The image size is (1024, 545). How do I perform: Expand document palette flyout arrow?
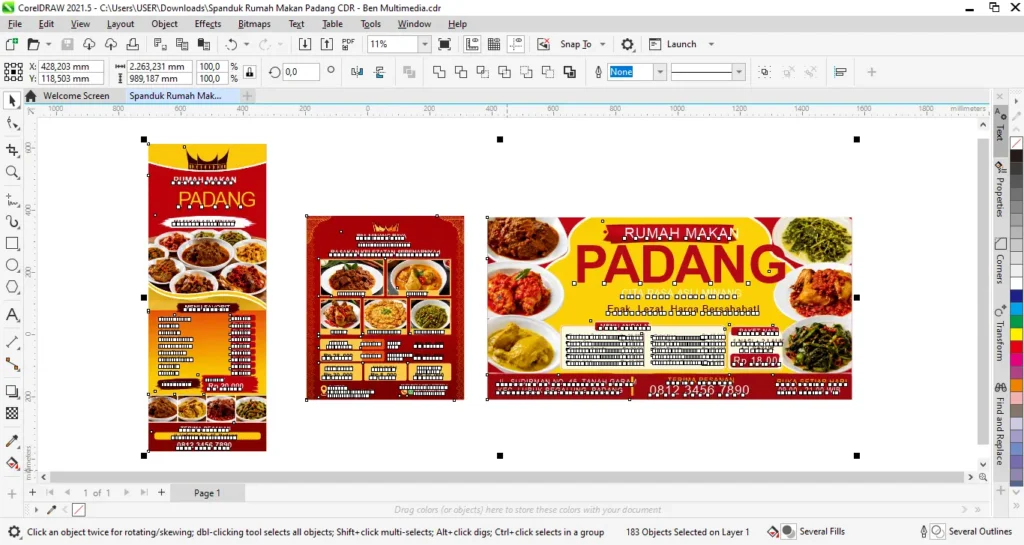[36, 510]
